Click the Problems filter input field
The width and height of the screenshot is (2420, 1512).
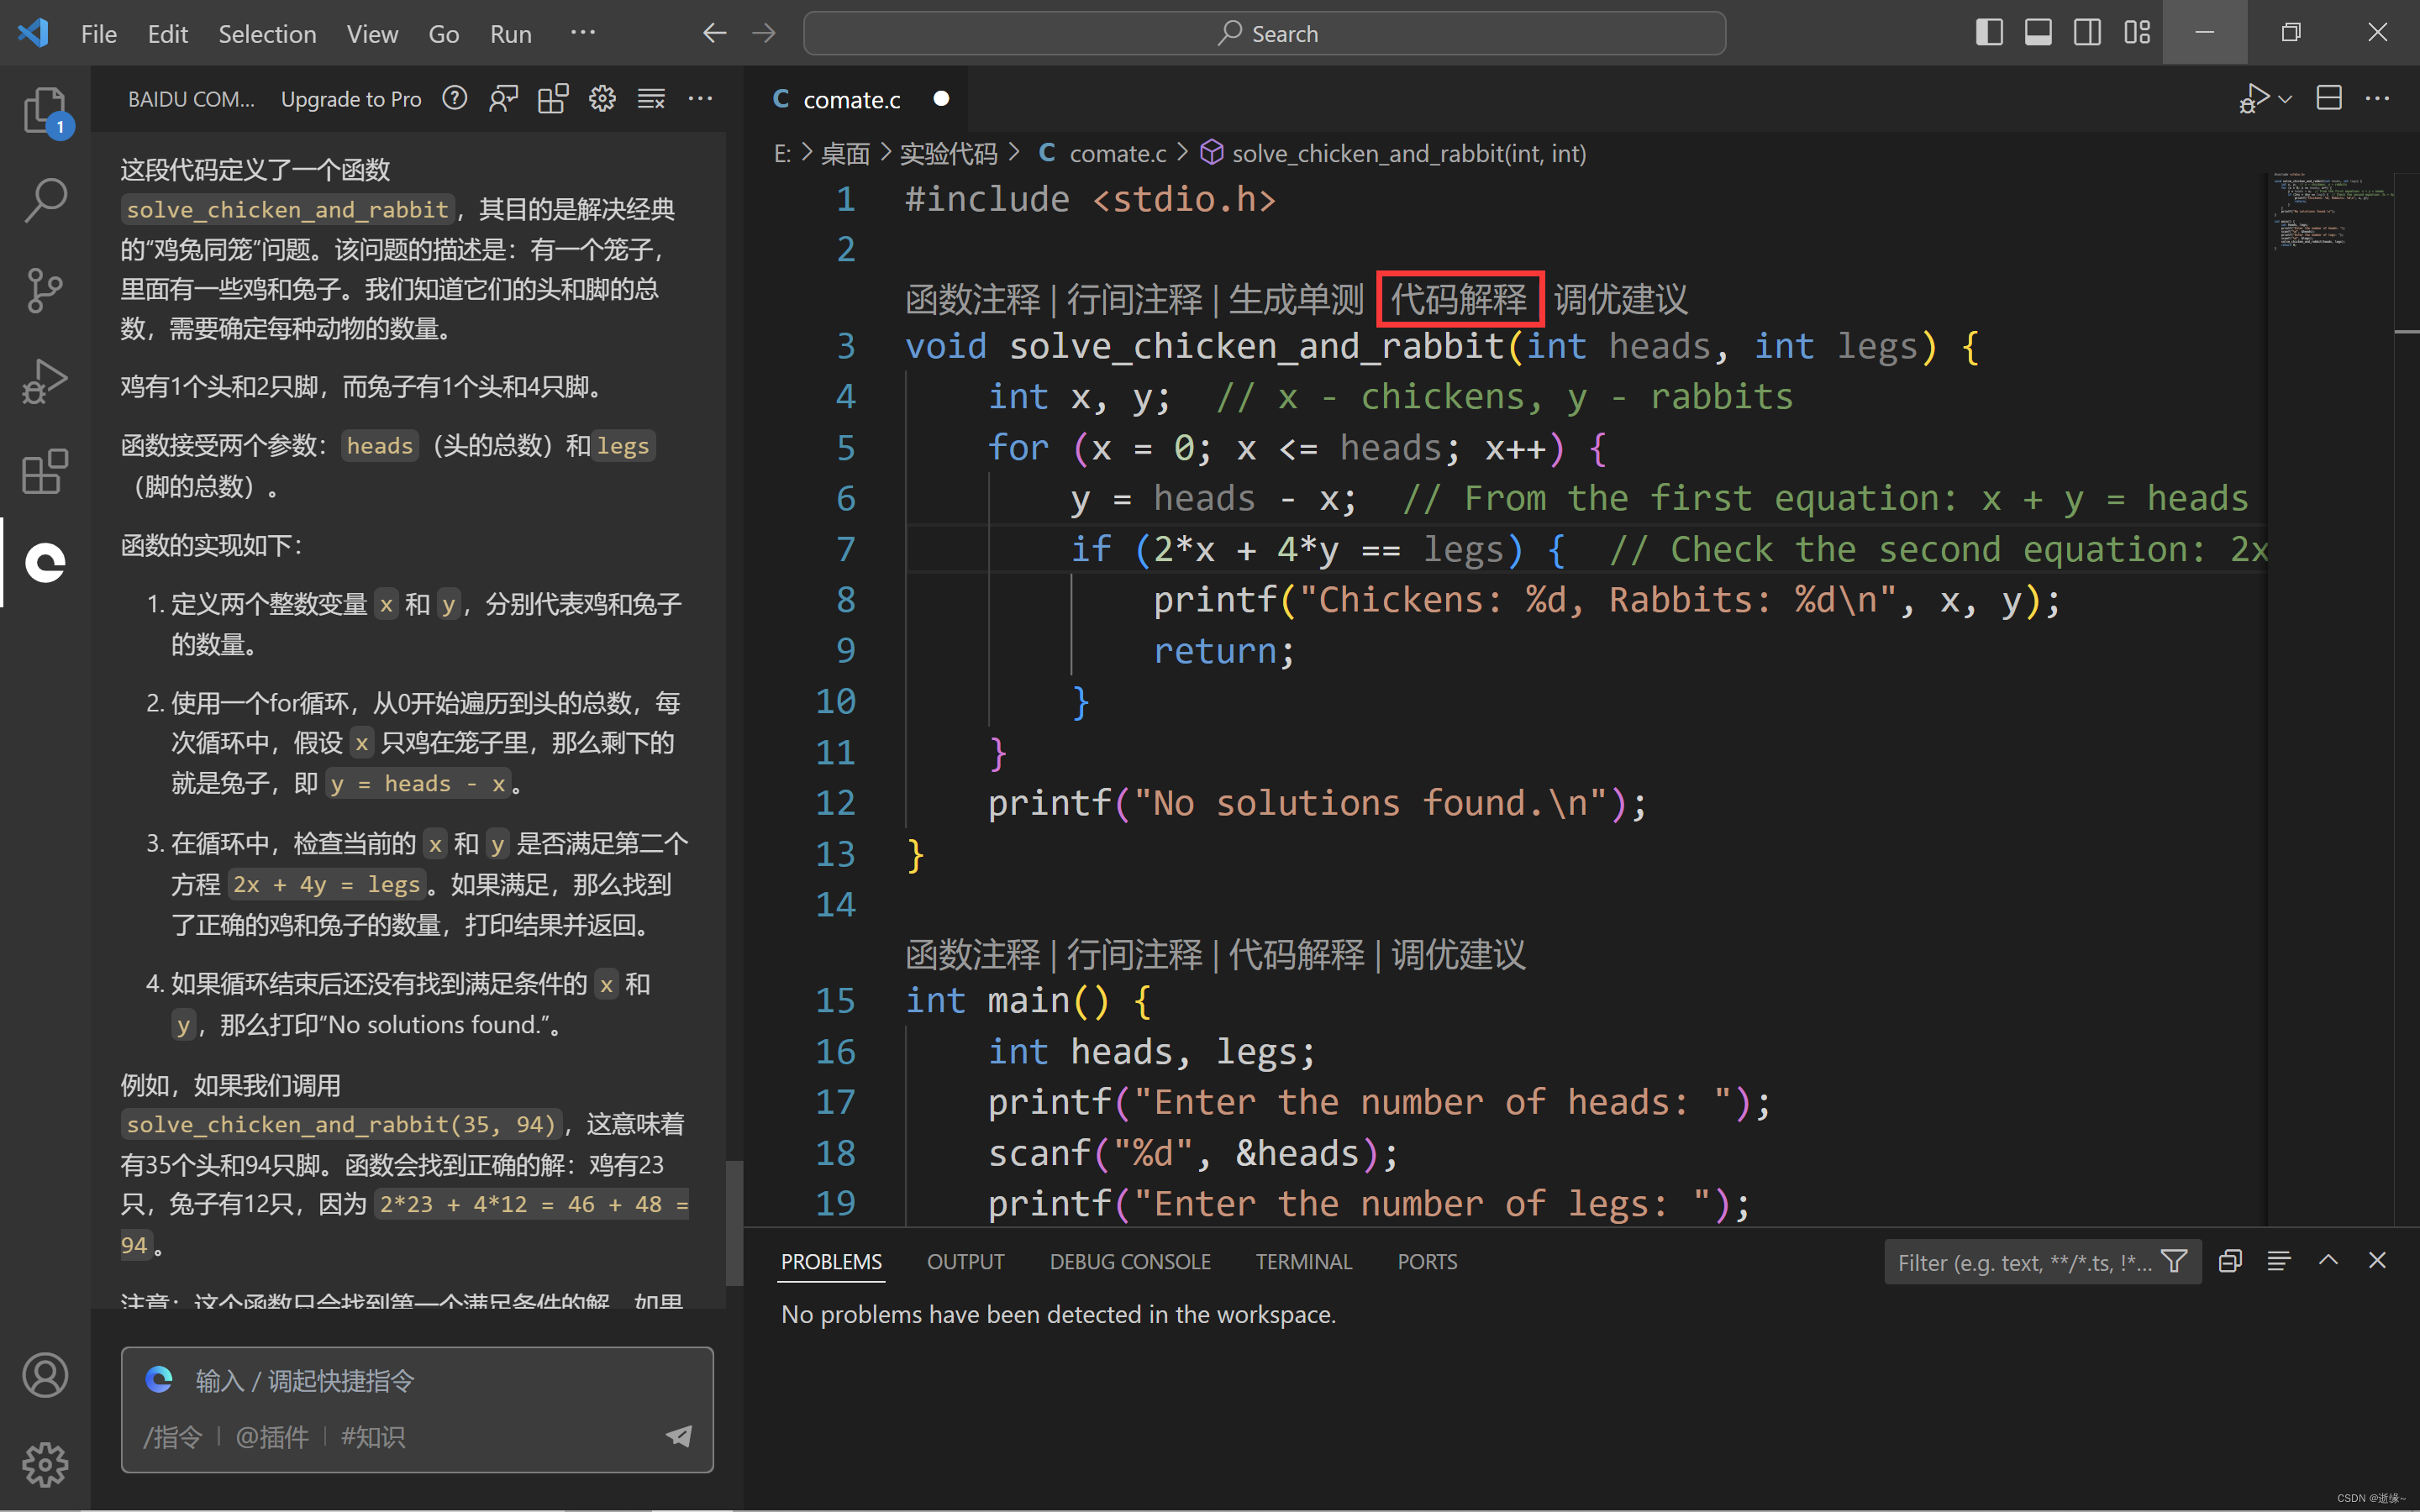coord(2022,1263)
